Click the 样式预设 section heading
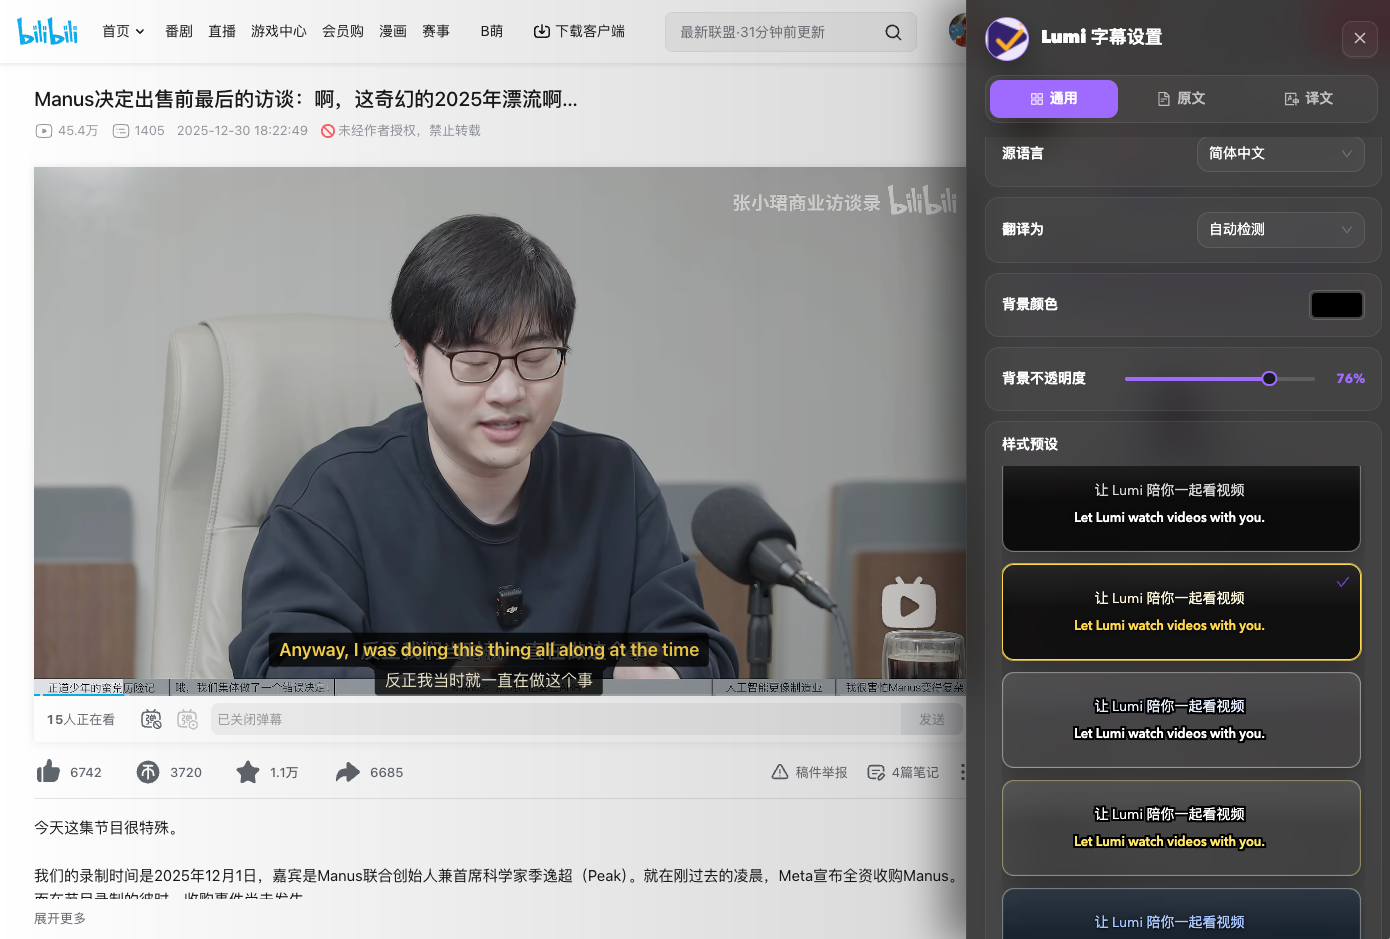 [1030, 444]
